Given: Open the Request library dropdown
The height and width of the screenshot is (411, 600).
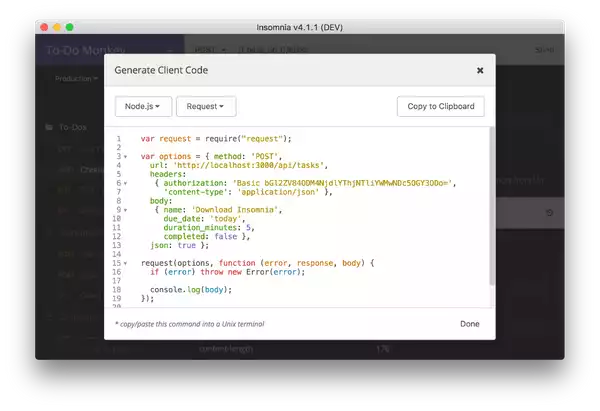Looking at the screenshot, I should (x=206, y=106).
